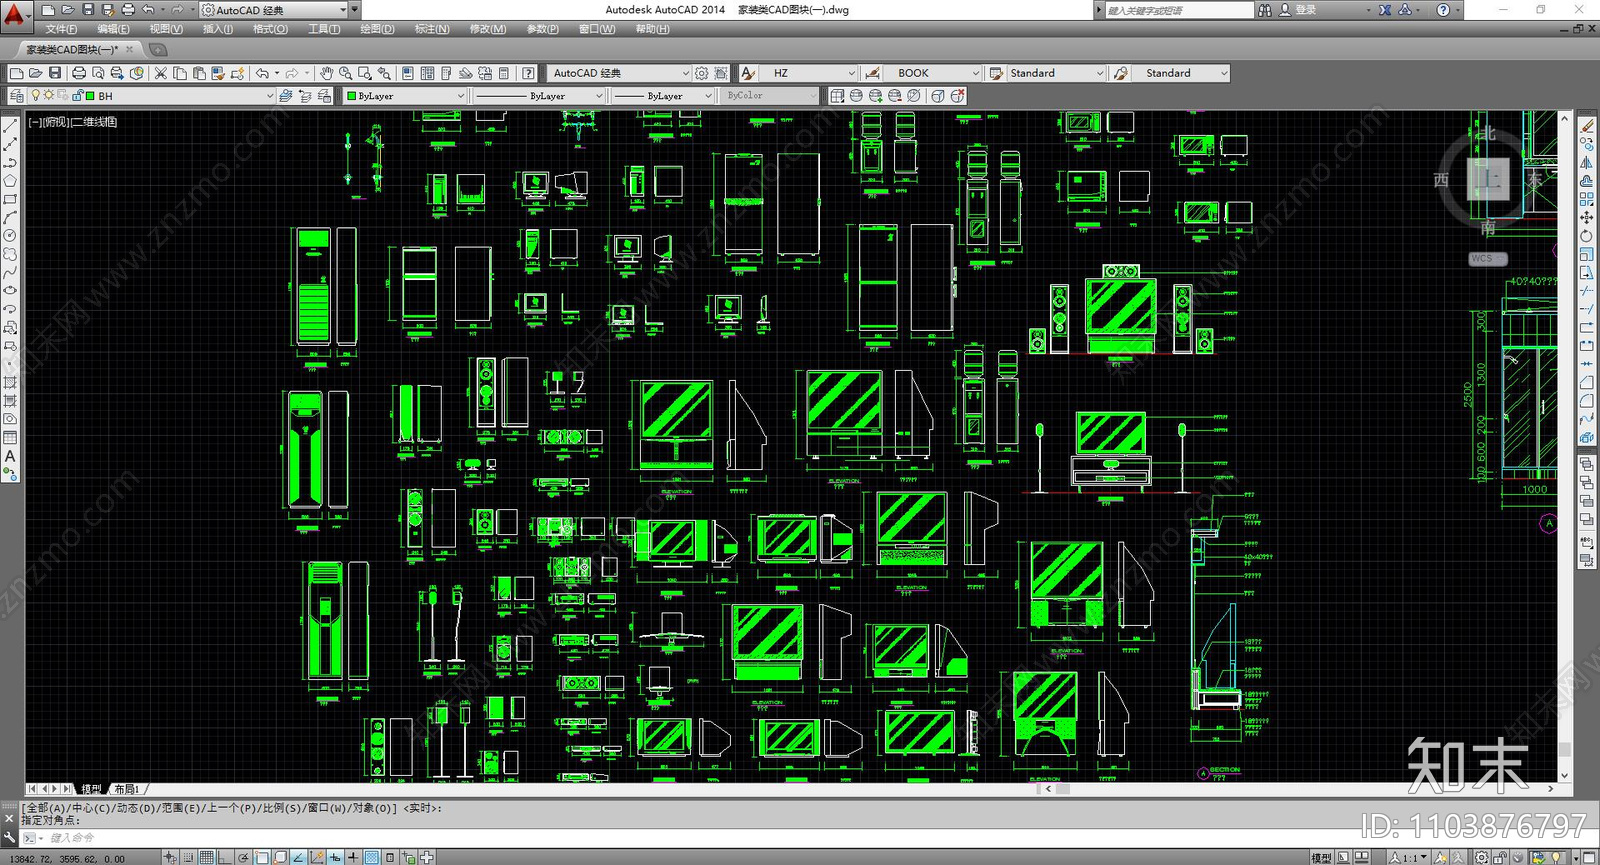1600x865 pixels.
Task: Select the Cut (scissors) icon
Action: [160, 73]
